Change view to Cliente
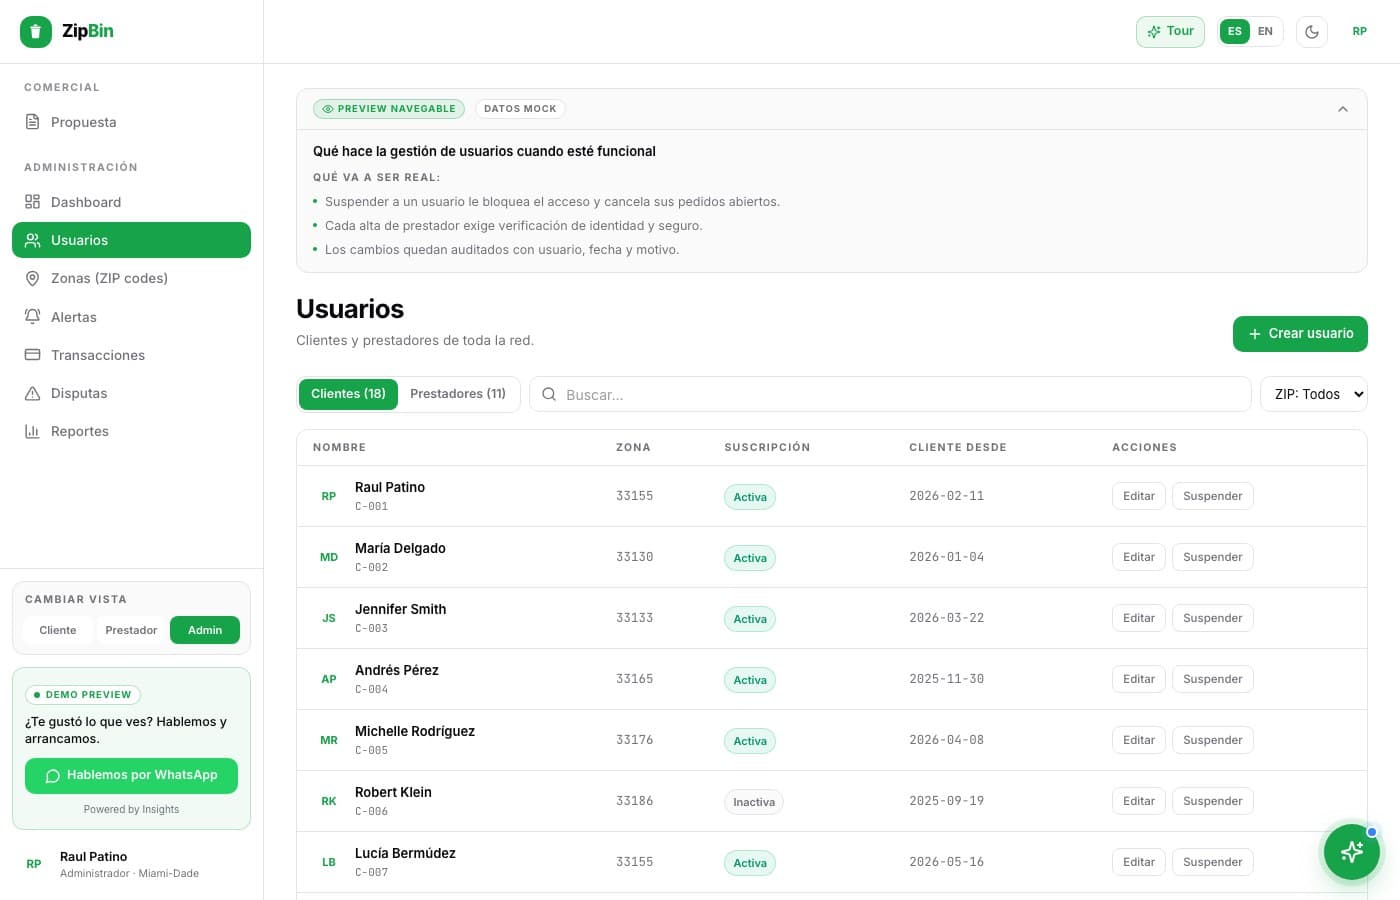This screenshot has width=1400, height=900. [58, 630]
